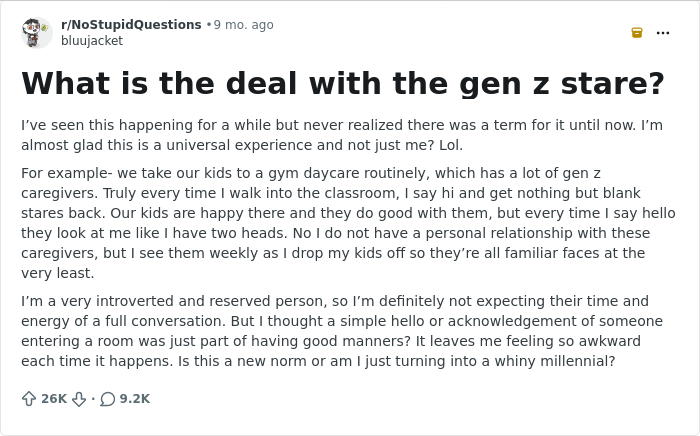The image size is (700, 436).
Task: Open comments via the speech bubble icon
Action: click(x=107, y=398)
